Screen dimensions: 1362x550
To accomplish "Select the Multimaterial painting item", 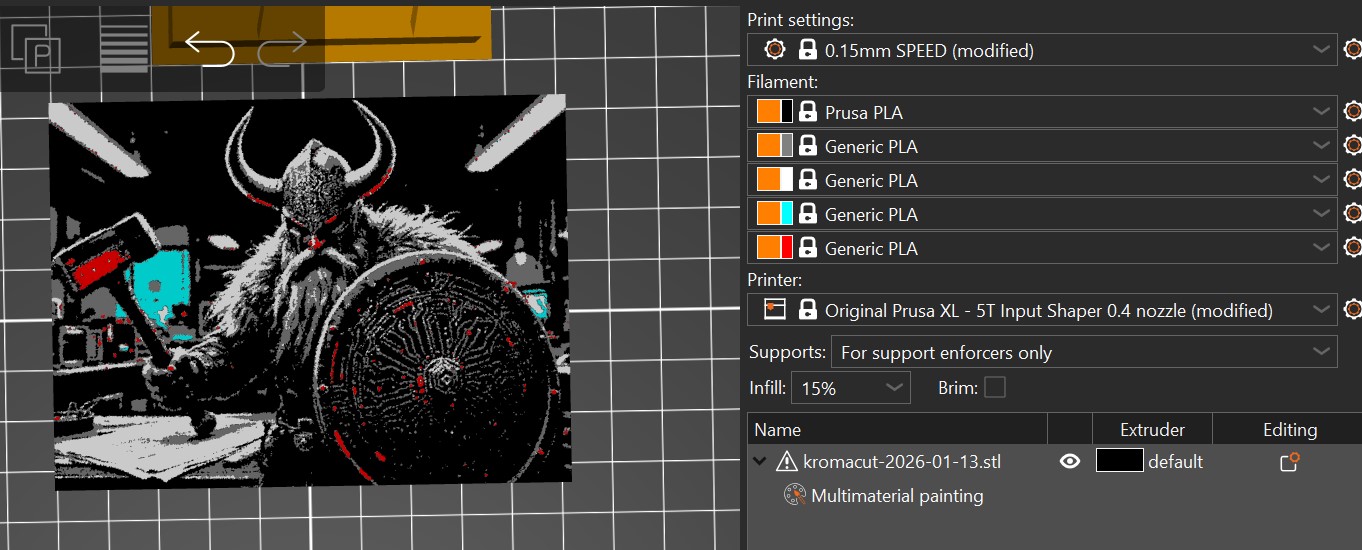I will coord(897,495).
